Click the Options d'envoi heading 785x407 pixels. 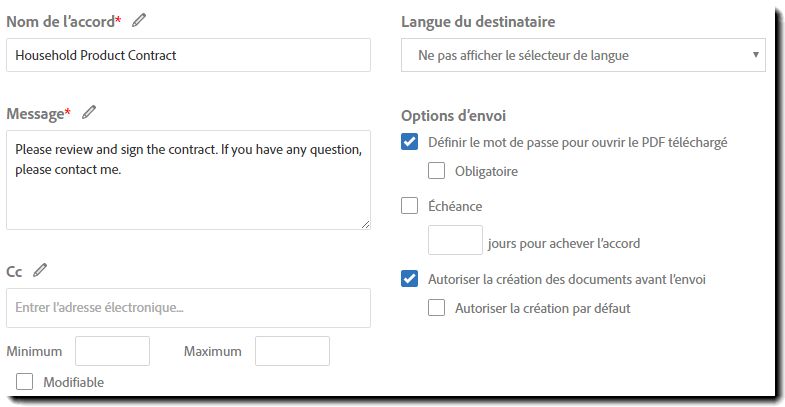[453, 116]
